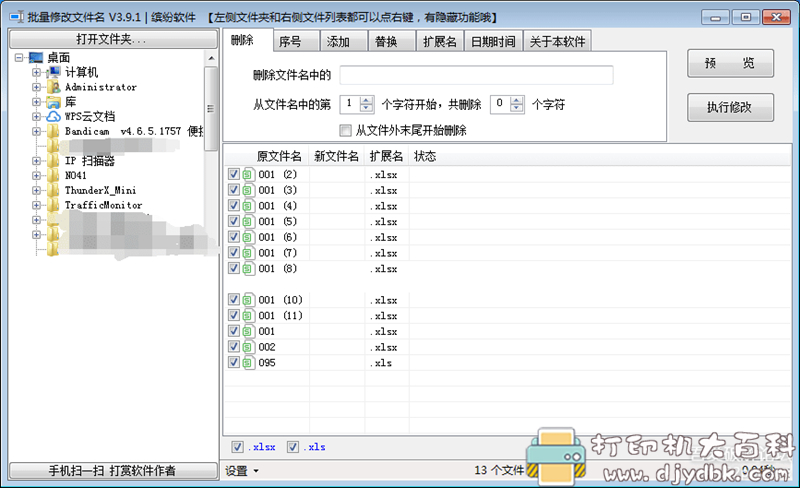Click the IP 扫描器 folder icon
The image size is (800, 488).
click(53, 161)
